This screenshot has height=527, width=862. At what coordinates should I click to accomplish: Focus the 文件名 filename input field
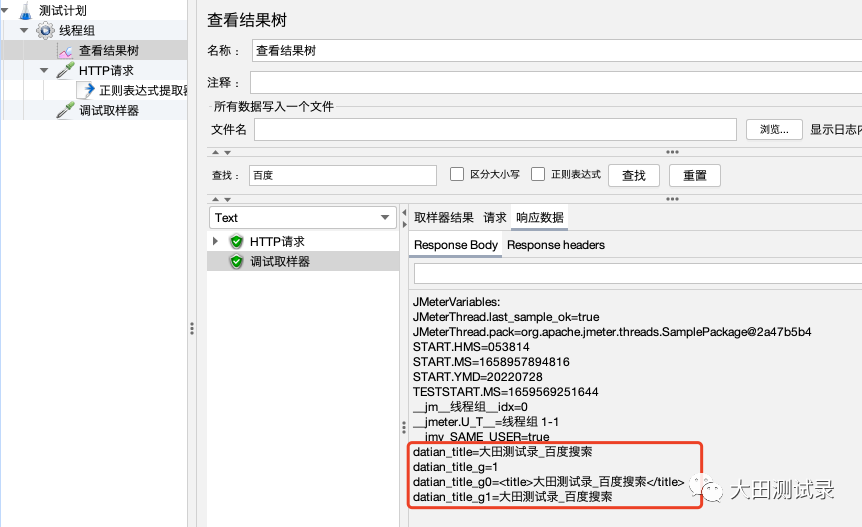pos(495,130)
